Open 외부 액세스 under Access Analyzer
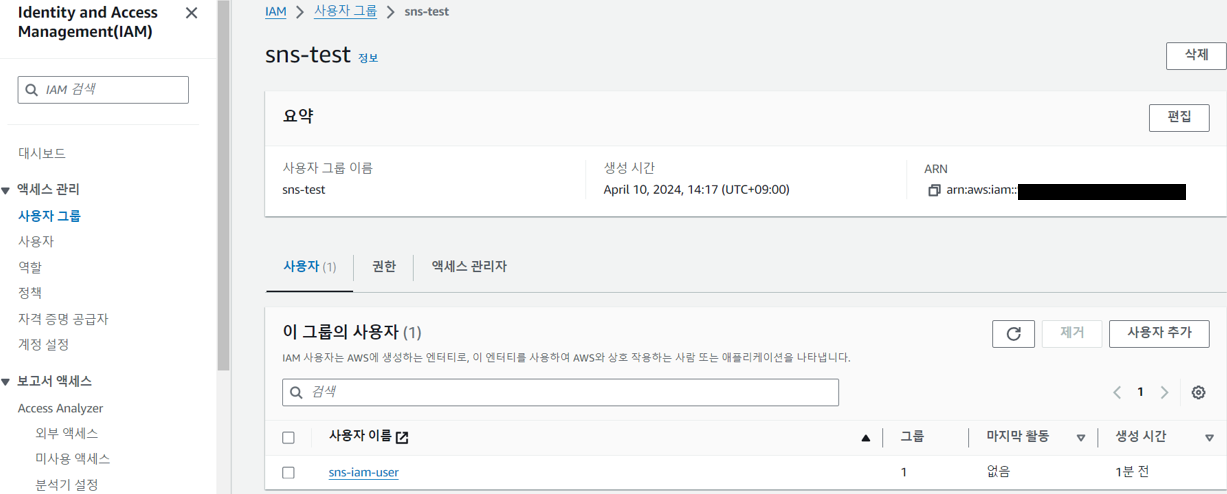 pos(67,433)
